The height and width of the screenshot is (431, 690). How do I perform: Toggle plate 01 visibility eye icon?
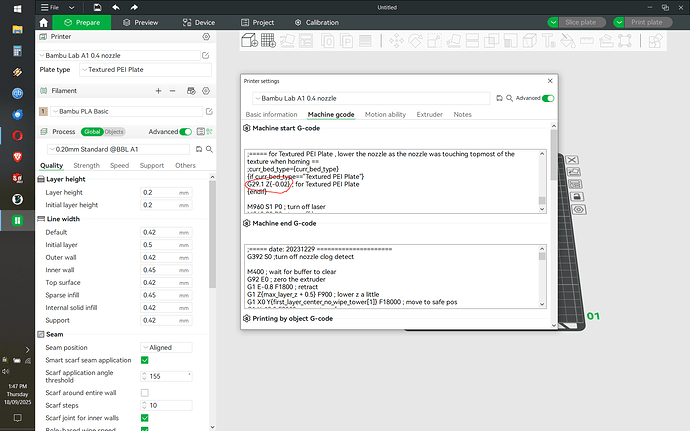click(579, 210)
